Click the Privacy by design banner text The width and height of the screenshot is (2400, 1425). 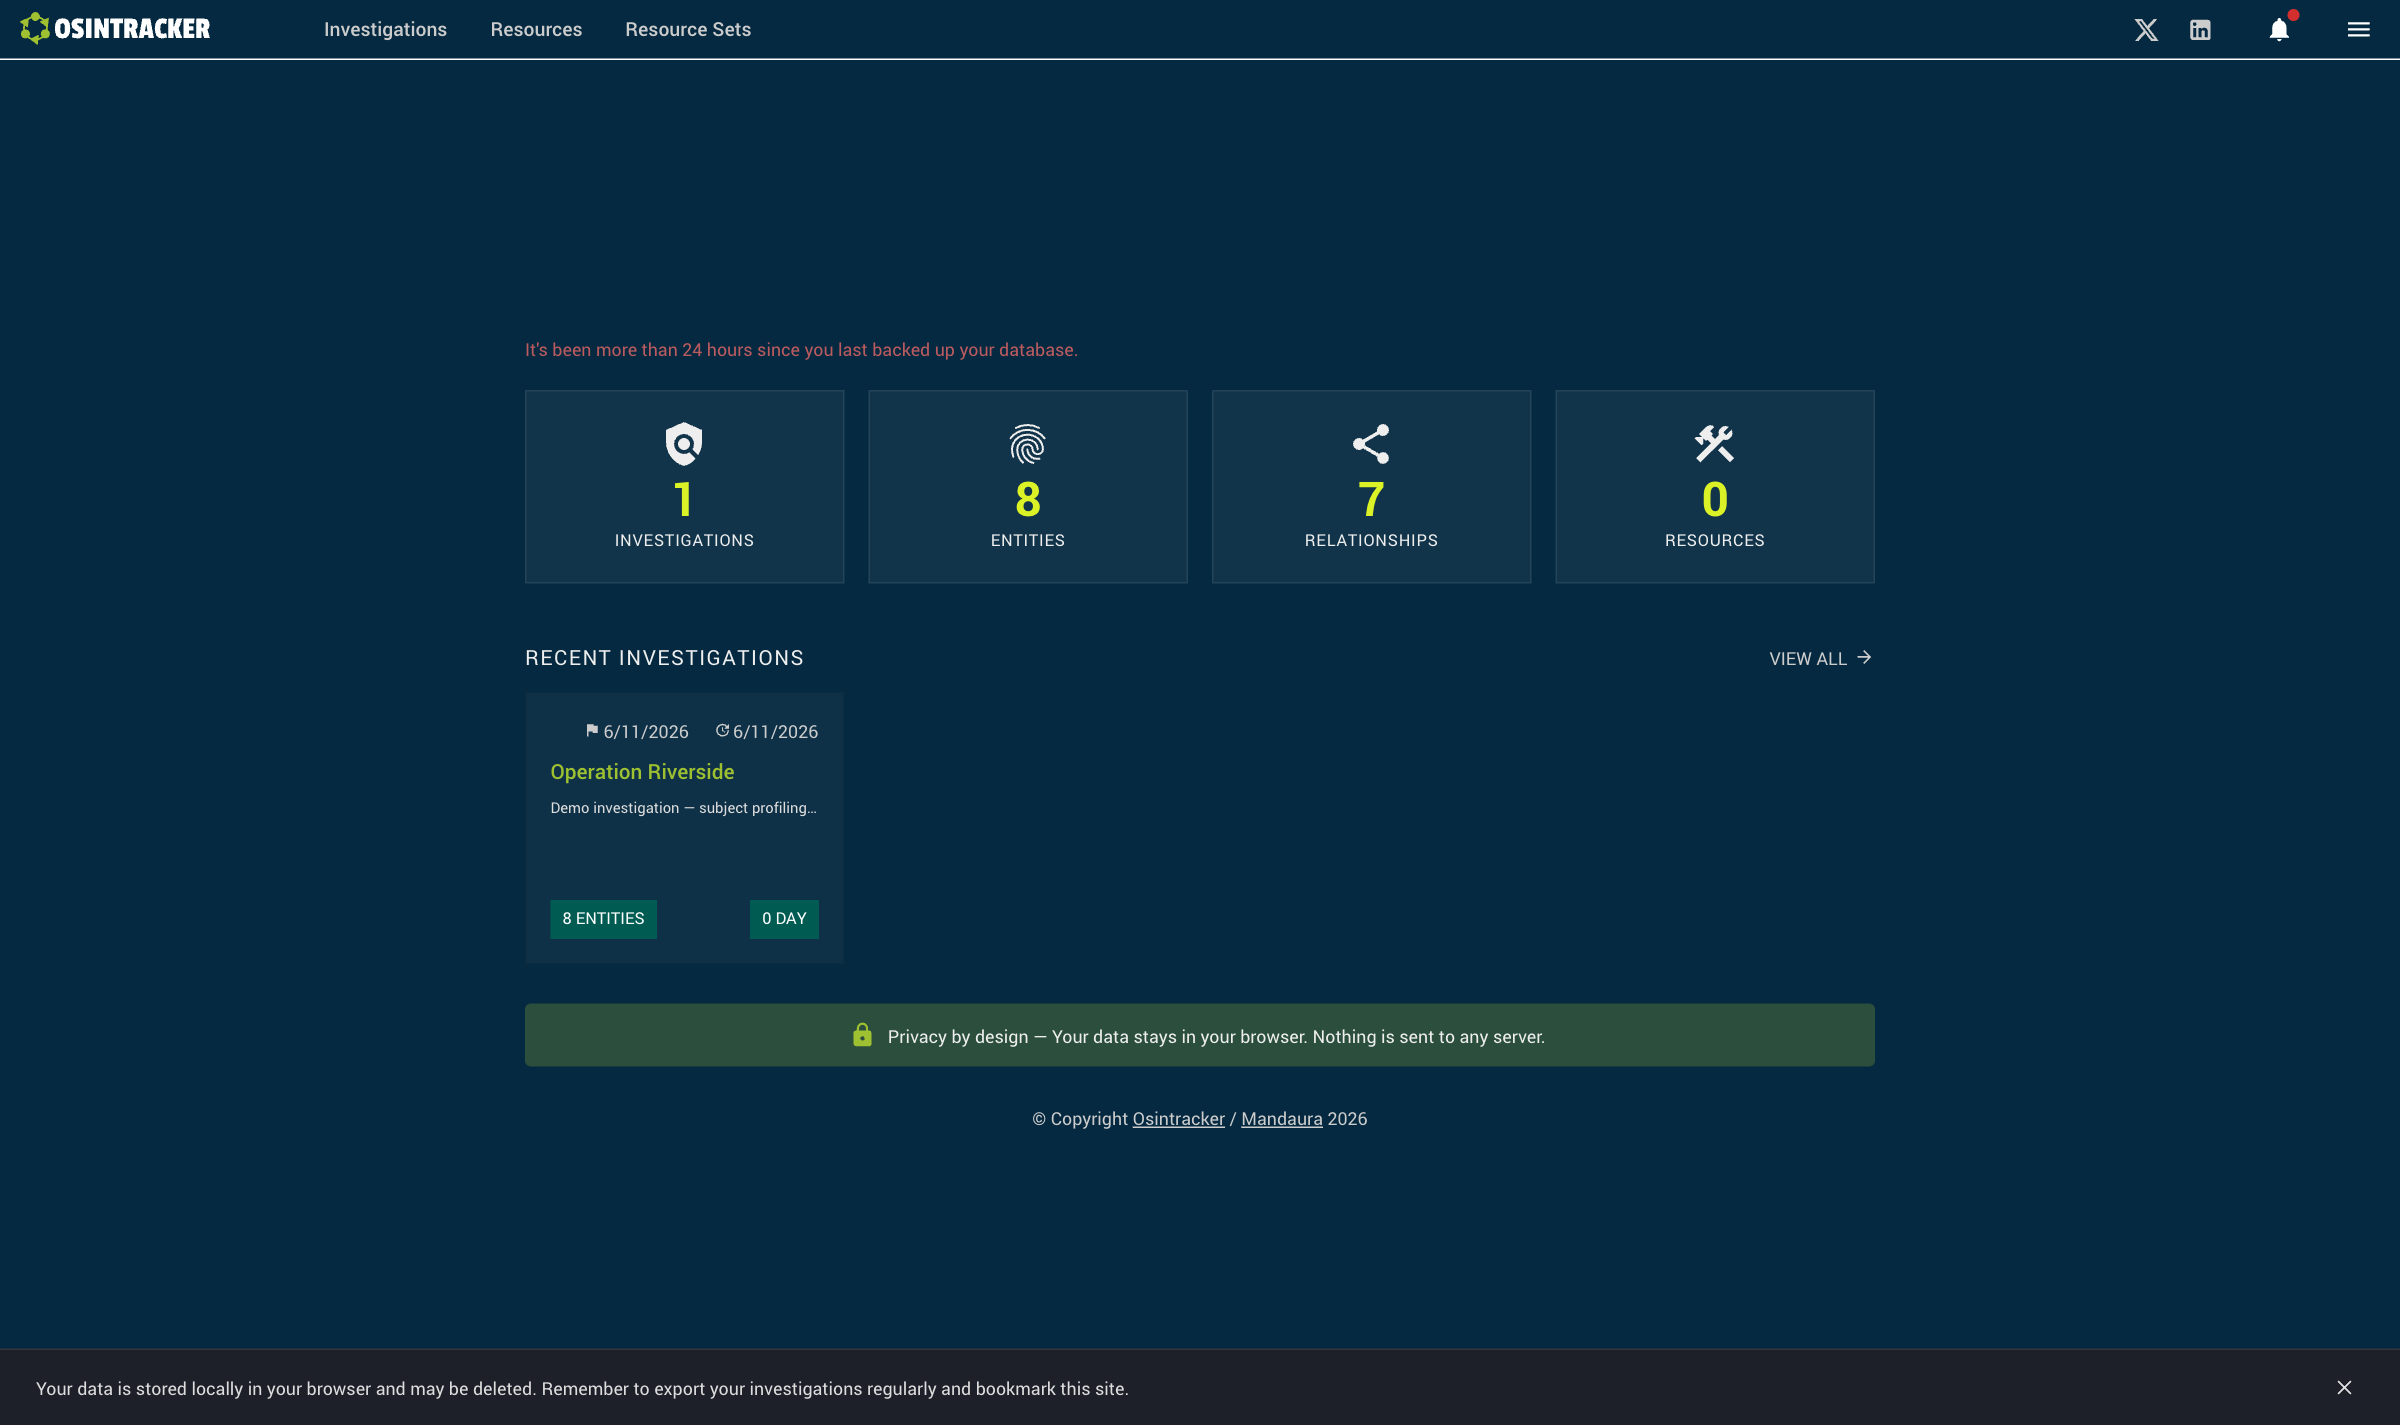[1216, 1037]
